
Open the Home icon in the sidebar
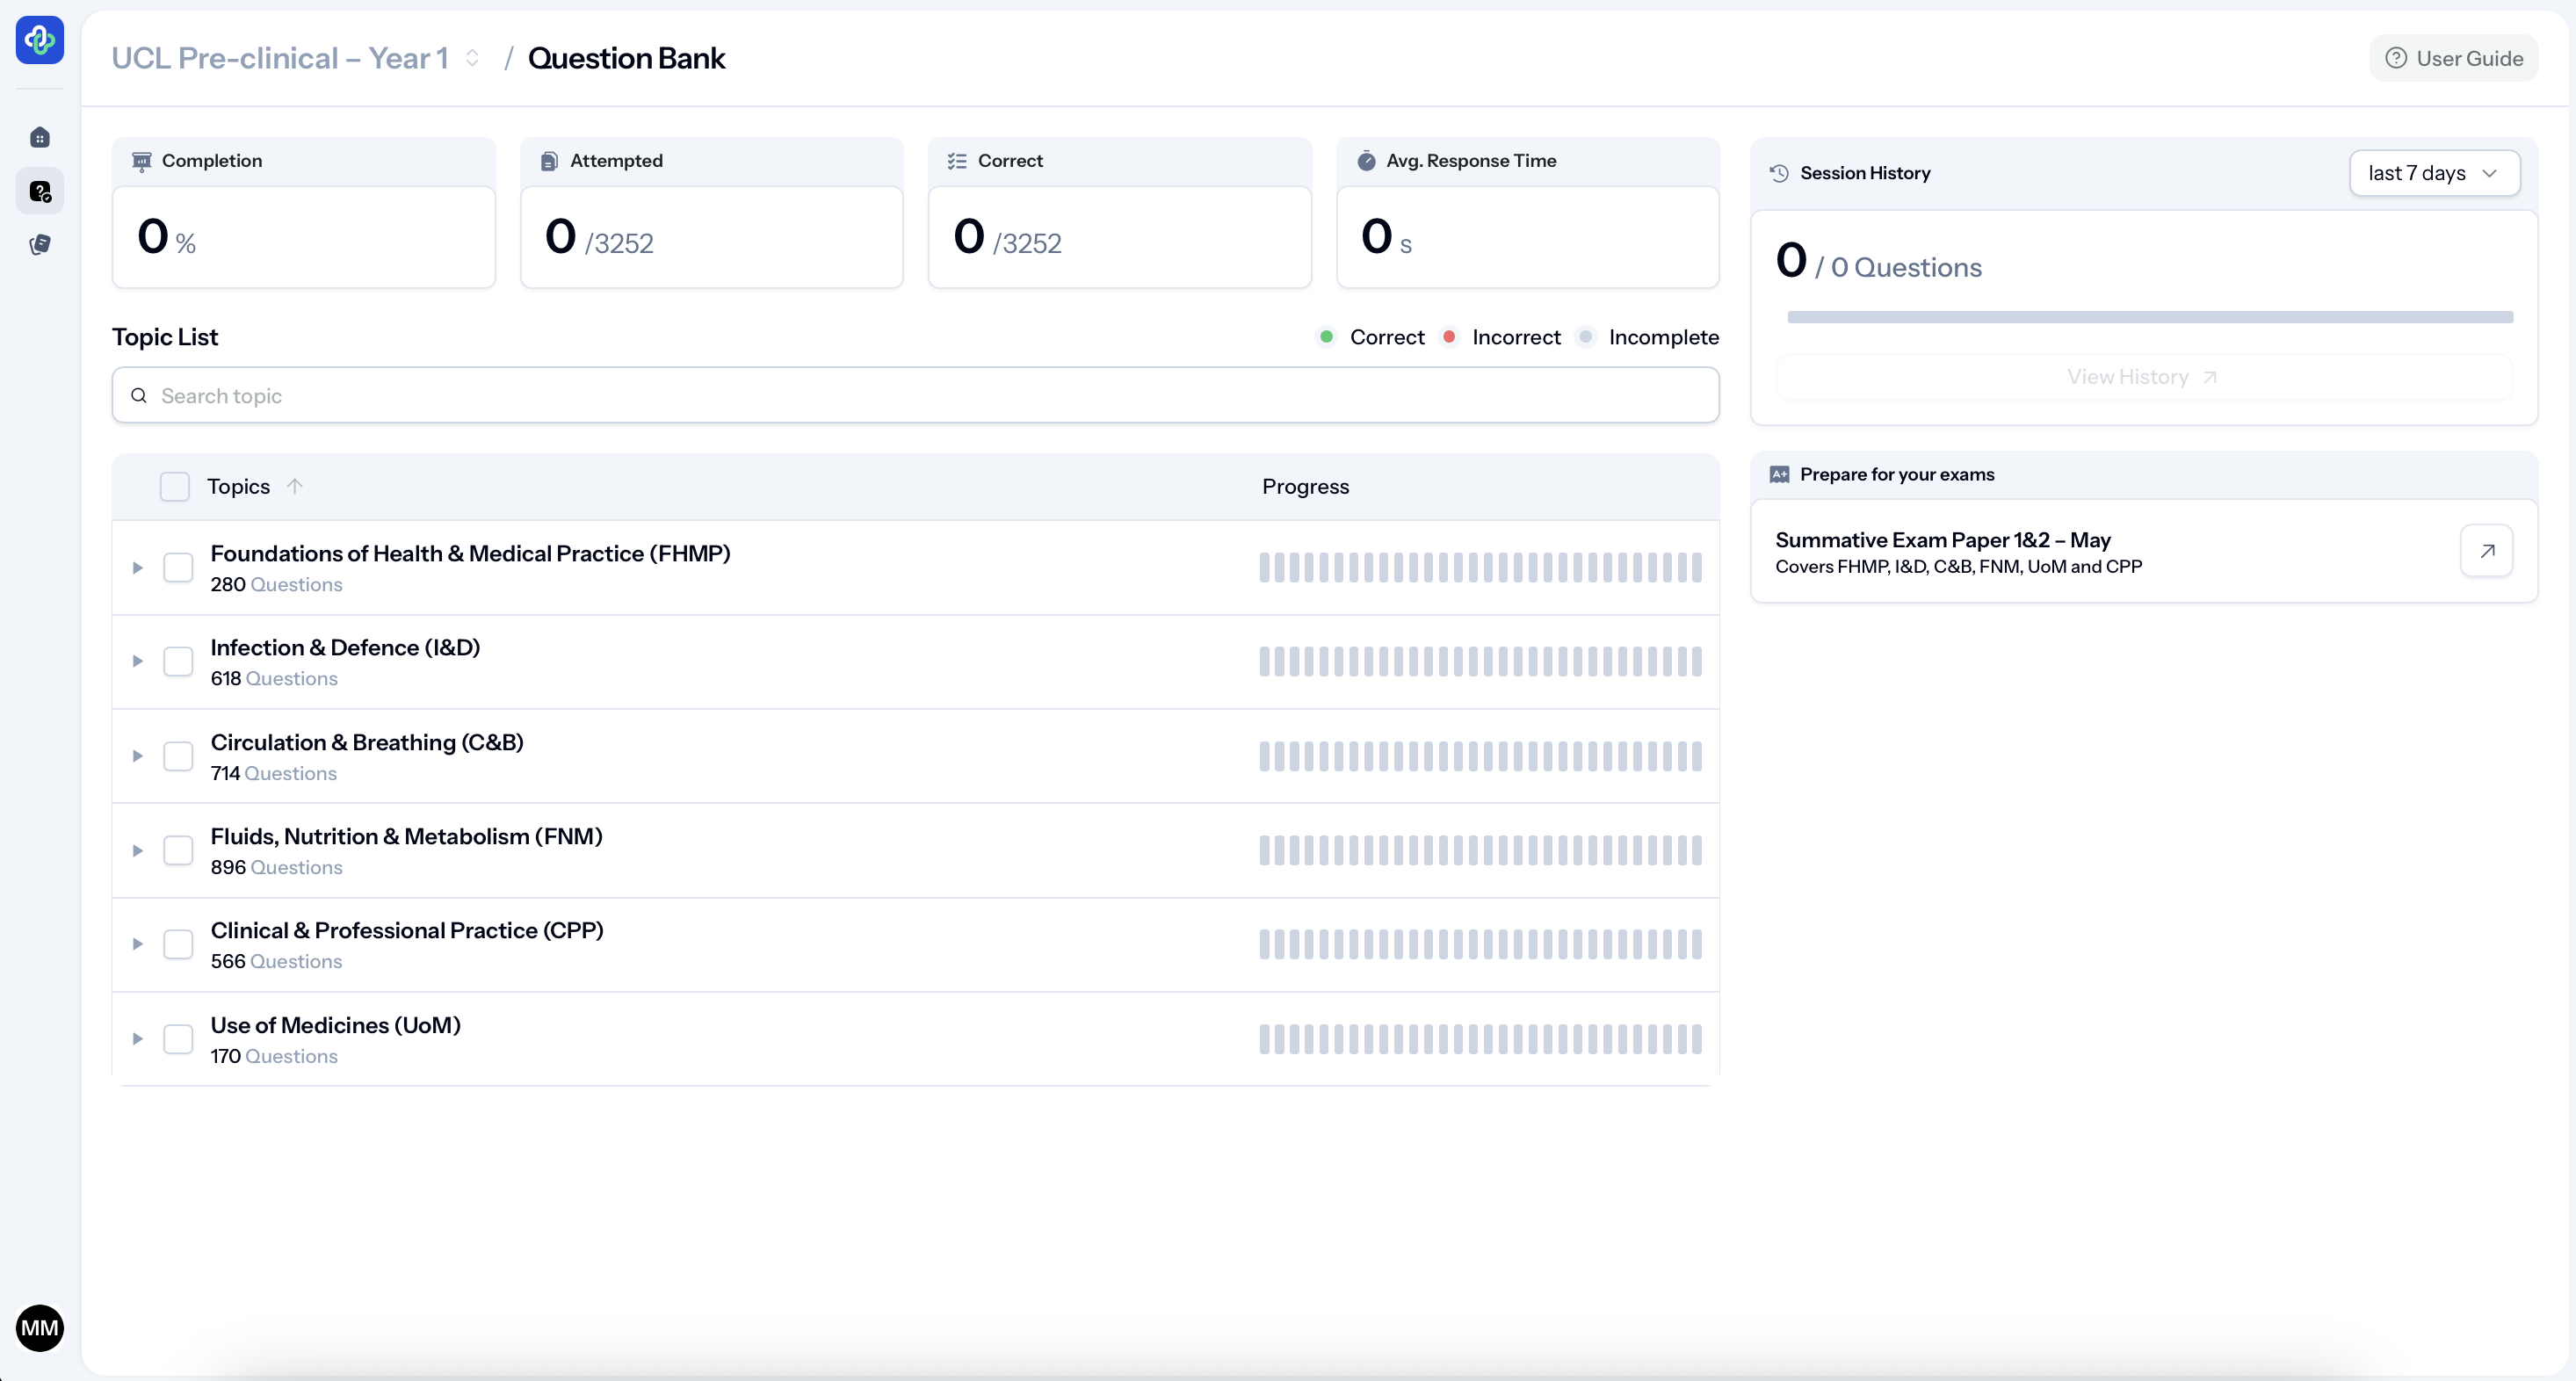pyautogui.click(x=40, y=137)
